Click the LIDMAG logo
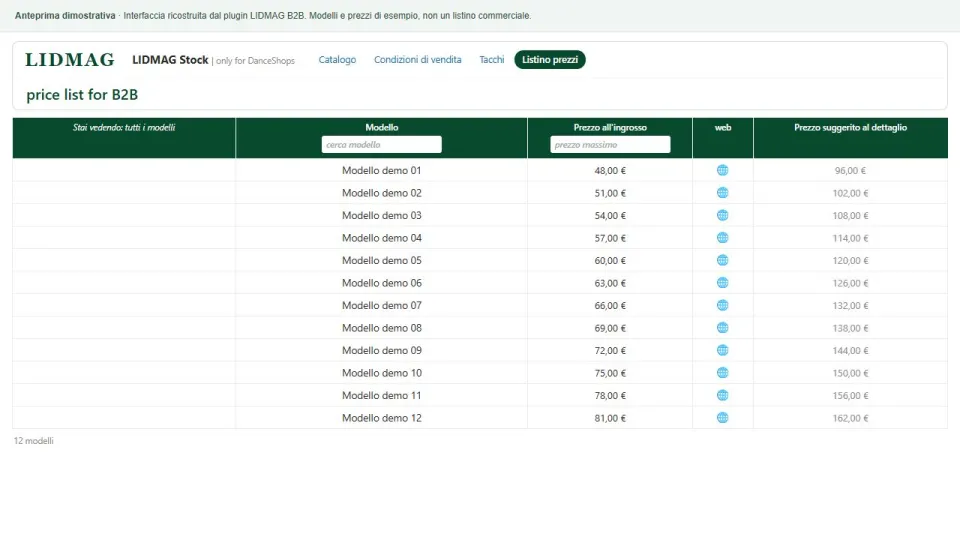 (70, 59)
